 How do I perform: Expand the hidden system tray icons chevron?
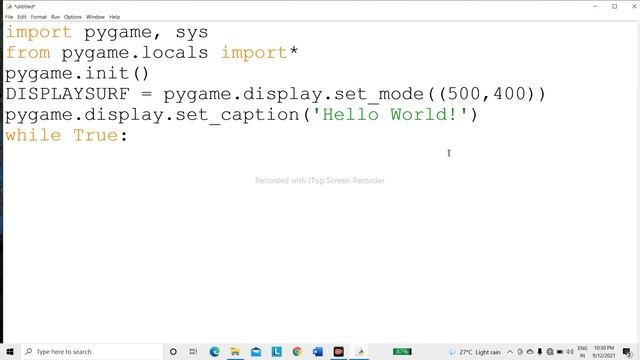click(x=510, y=352)
